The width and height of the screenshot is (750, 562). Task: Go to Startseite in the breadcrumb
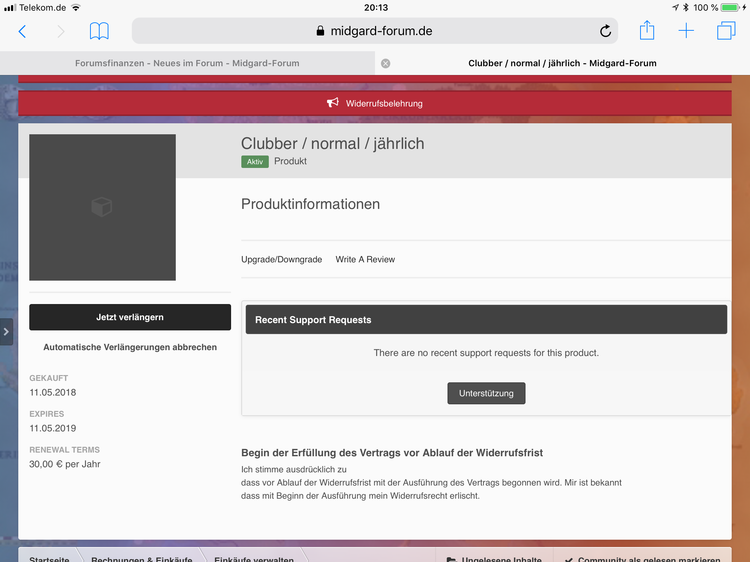[49, 558]
